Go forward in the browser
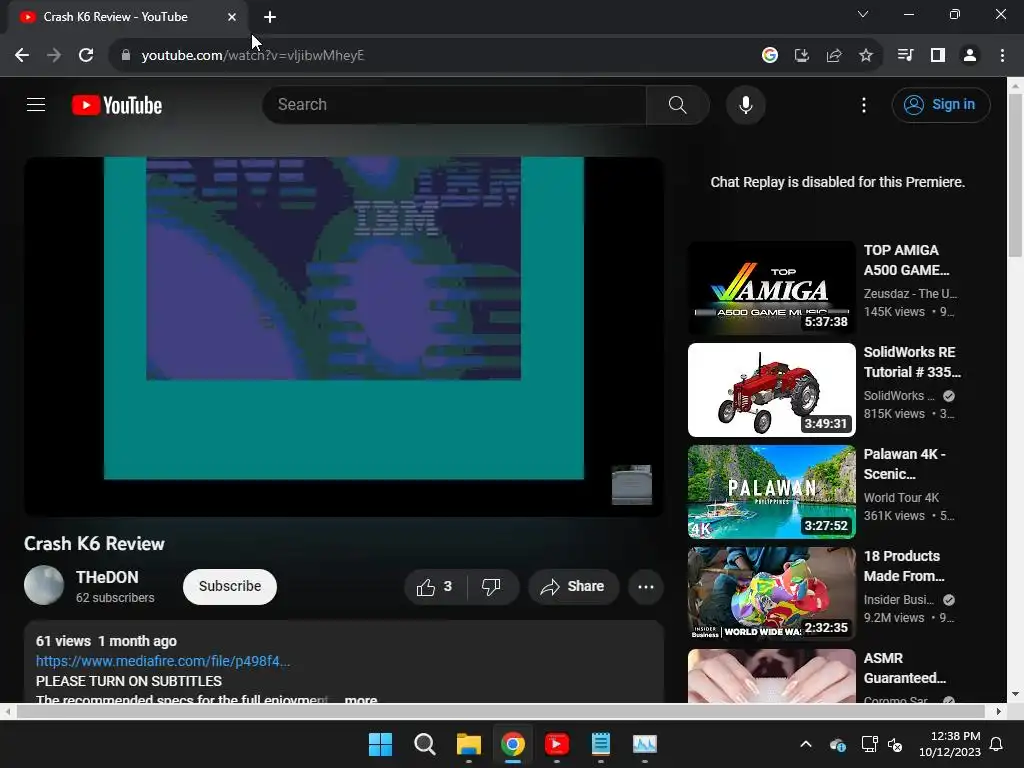 (54, 56)
